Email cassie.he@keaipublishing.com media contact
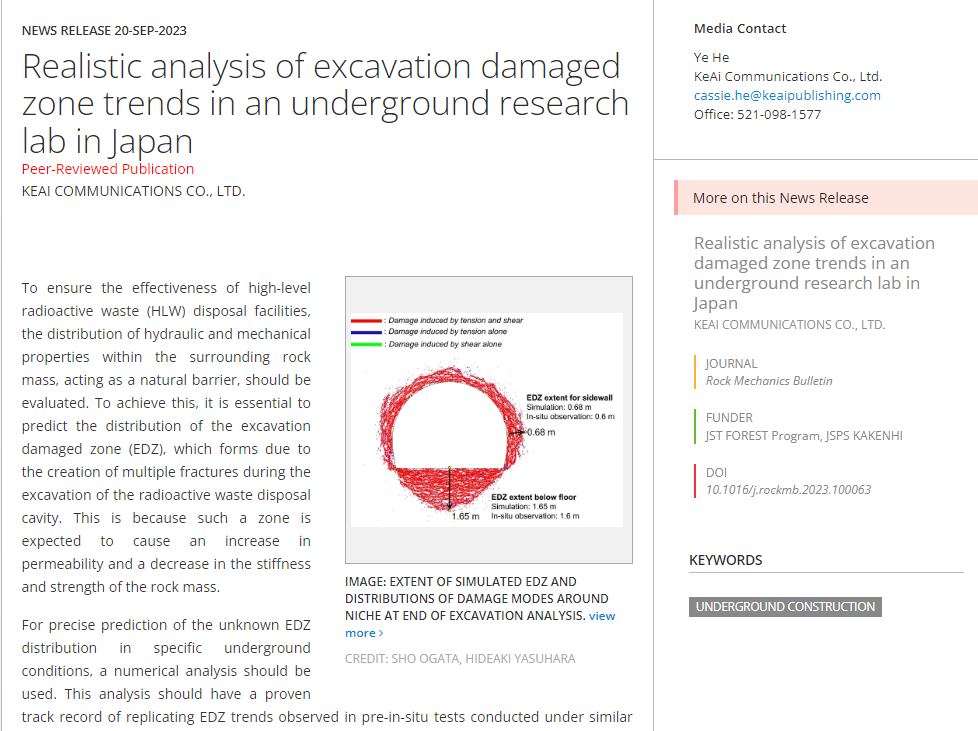Viewport: 978px width, 731px height. 787,96
